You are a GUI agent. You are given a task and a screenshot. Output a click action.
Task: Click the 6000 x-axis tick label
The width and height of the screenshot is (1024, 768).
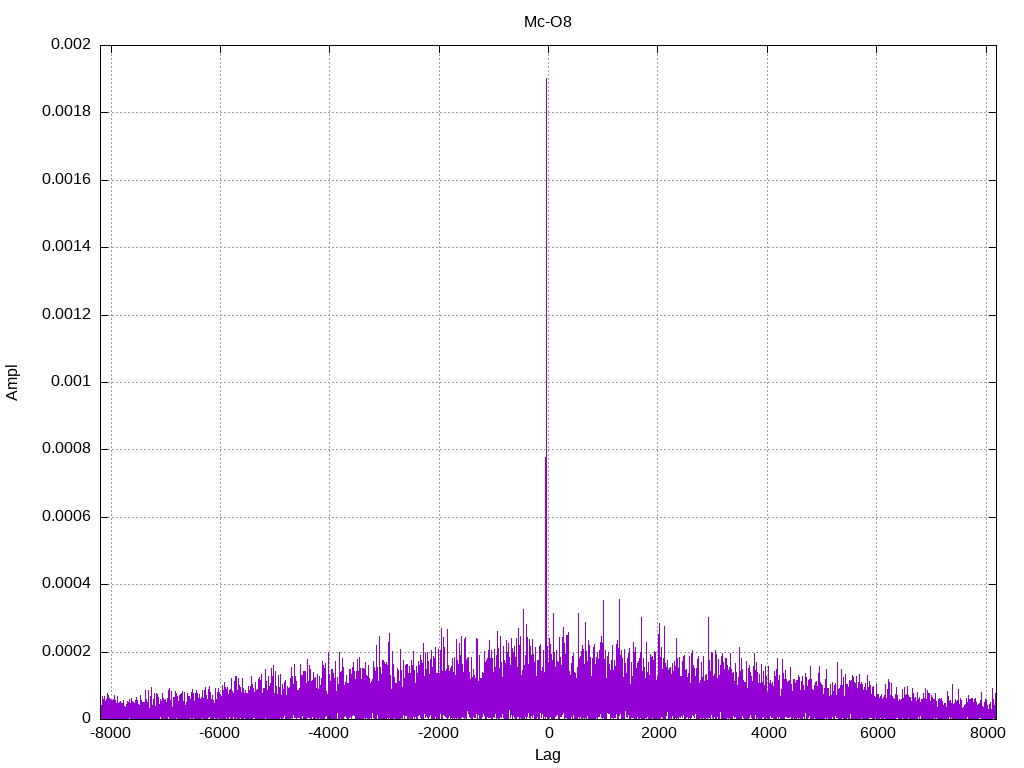tap(877, 733)
